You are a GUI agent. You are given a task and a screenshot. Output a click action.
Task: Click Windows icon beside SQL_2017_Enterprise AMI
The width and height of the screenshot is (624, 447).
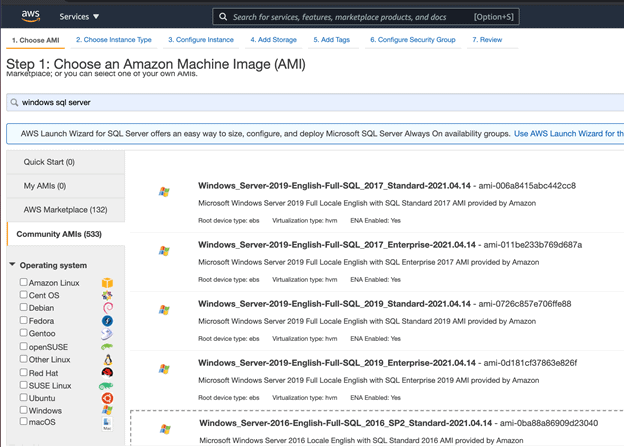[164, 251]
